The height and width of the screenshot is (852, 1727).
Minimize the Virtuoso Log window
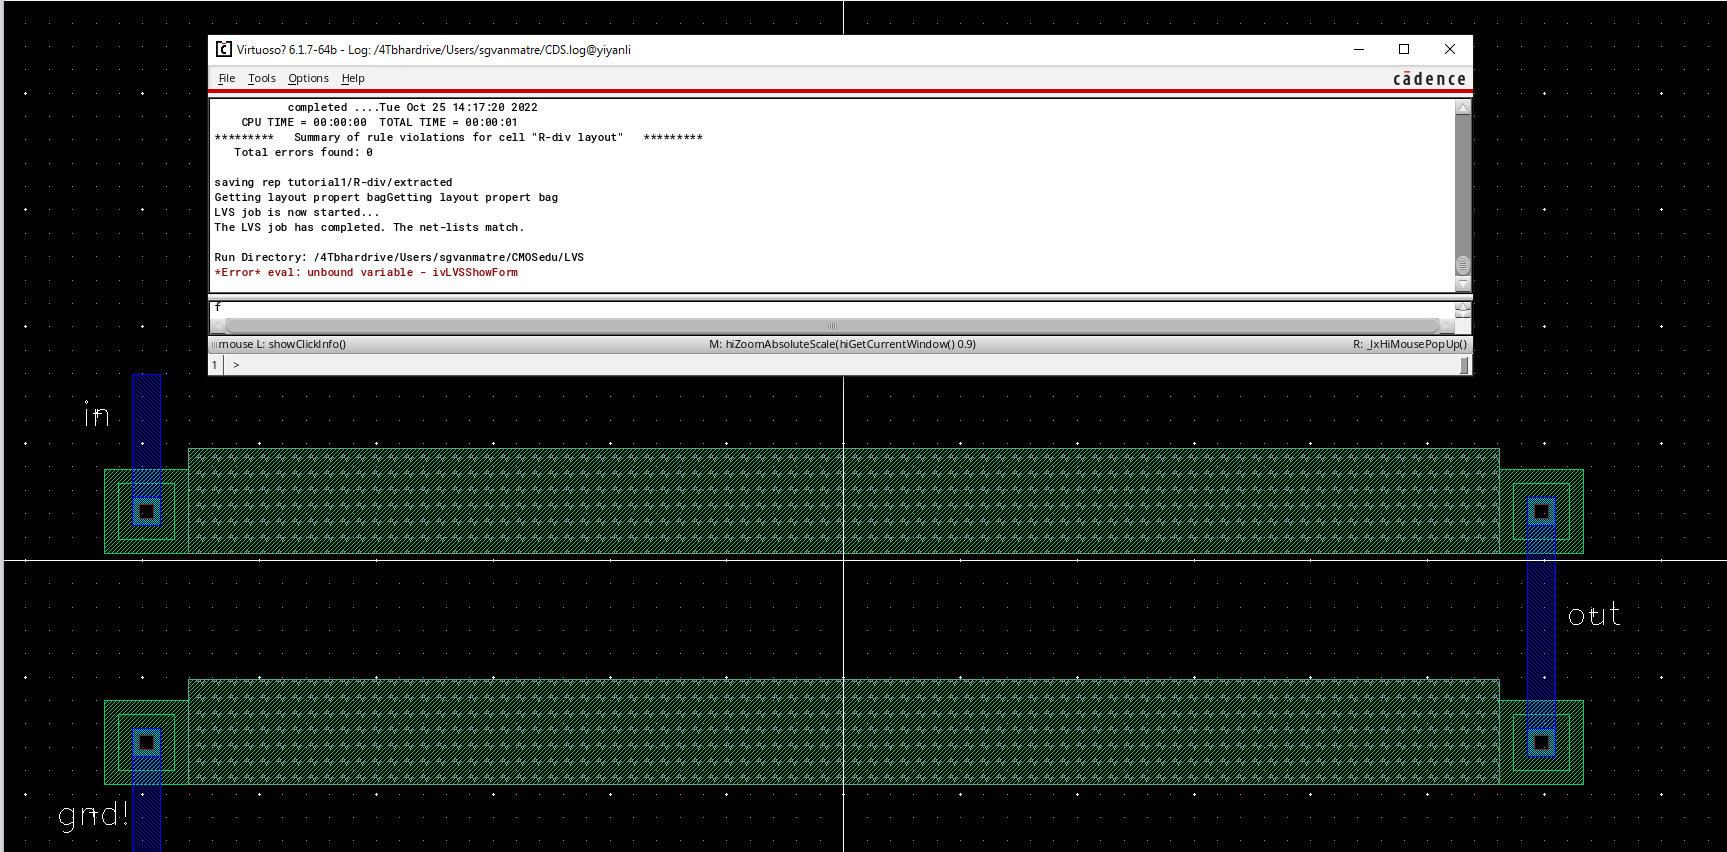(1359, 49)
